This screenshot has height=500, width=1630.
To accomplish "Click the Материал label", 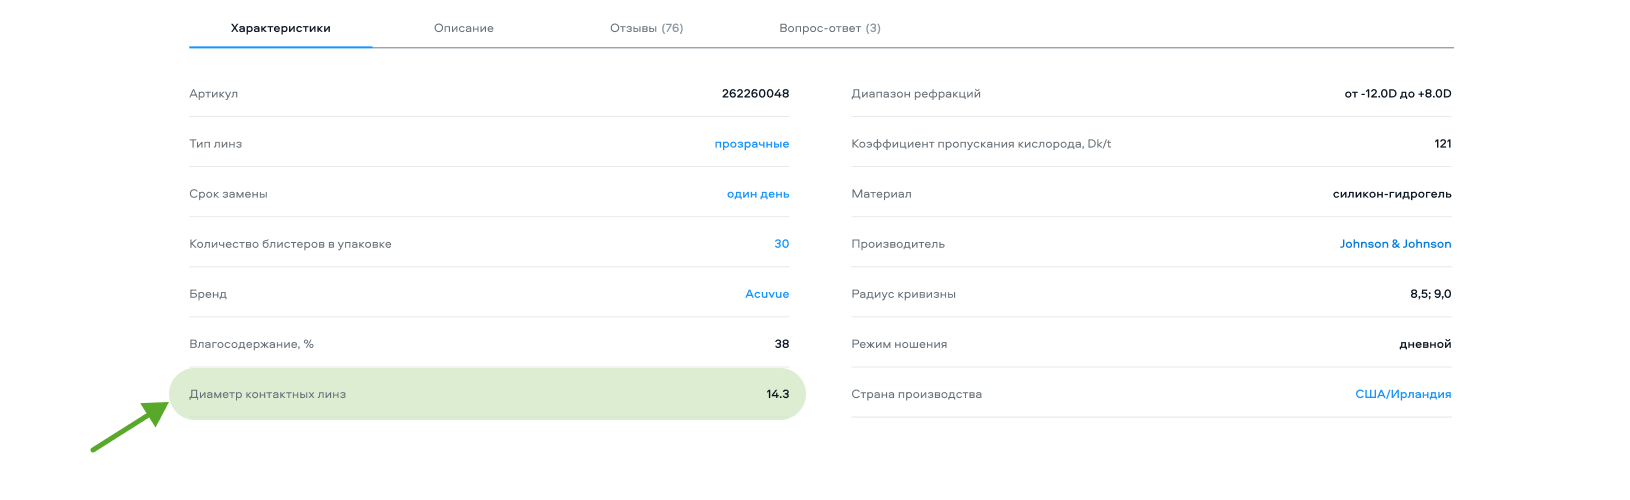I will pyautogui.click(x=881, y=194).
